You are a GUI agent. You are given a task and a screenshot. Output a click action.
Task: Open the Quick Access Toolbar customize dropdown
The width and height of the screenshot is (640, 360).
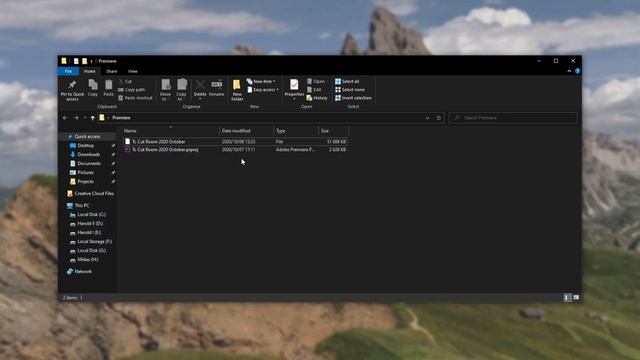91,61
